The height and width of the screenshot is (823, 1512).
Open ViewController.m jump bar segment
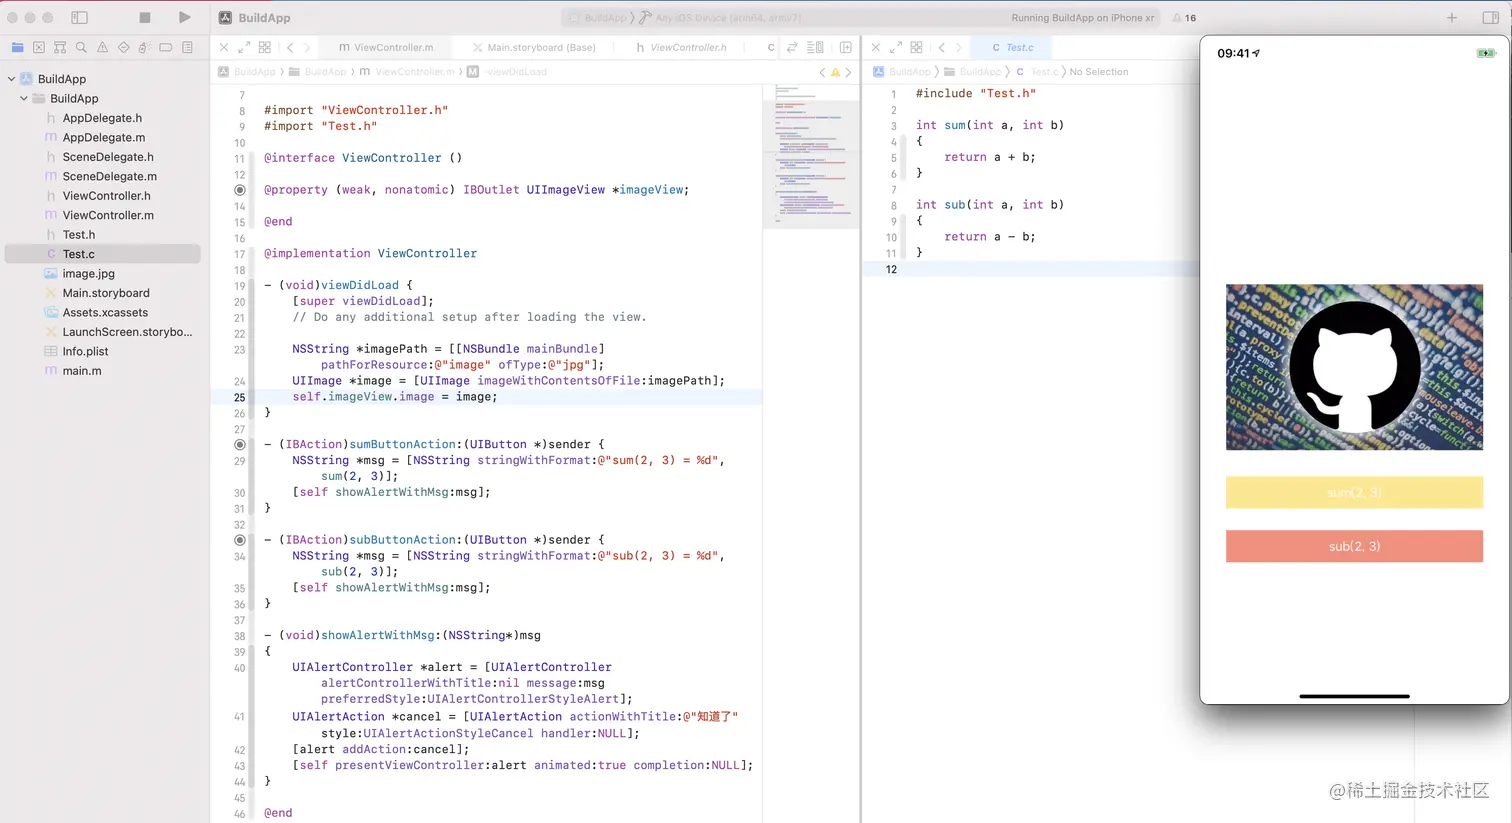coord(407,72)
